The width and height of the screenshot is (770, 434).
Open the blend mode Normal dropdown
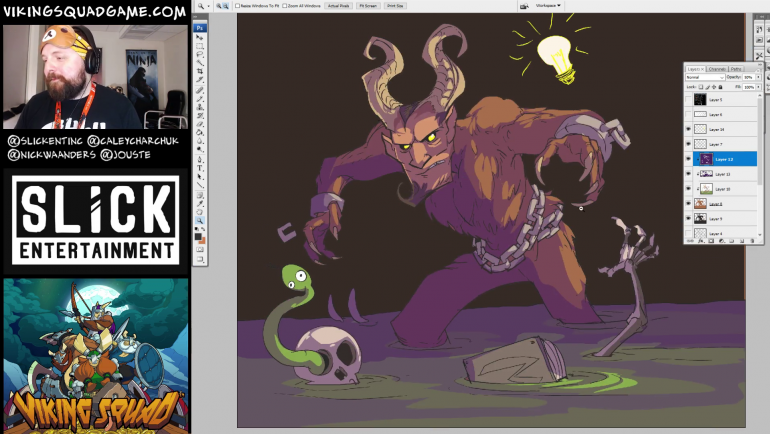[x=705, y=77]
